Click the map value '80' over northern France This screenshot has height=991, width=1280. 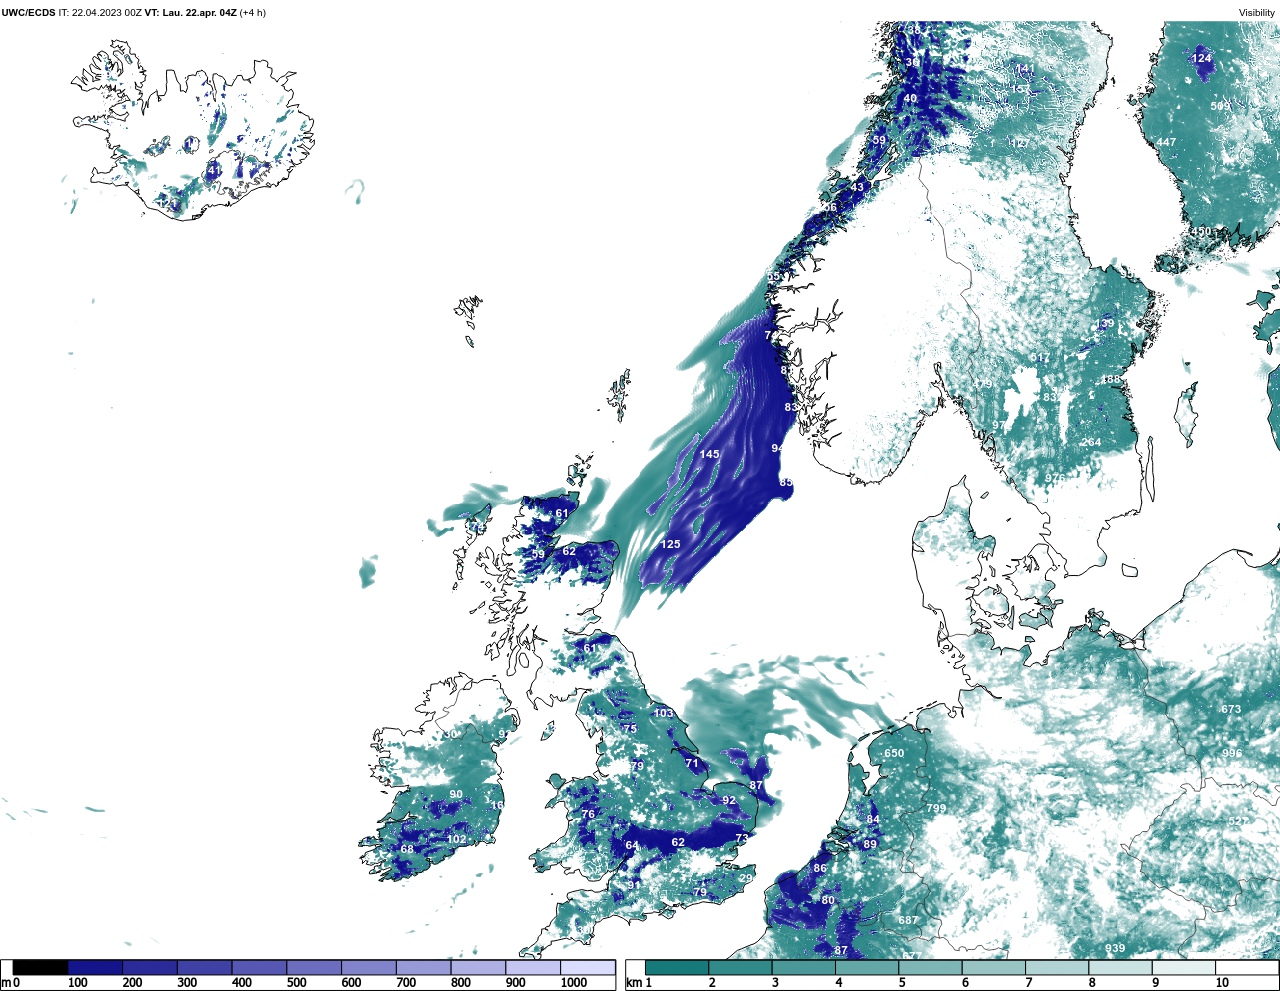[x=828, y=901]
